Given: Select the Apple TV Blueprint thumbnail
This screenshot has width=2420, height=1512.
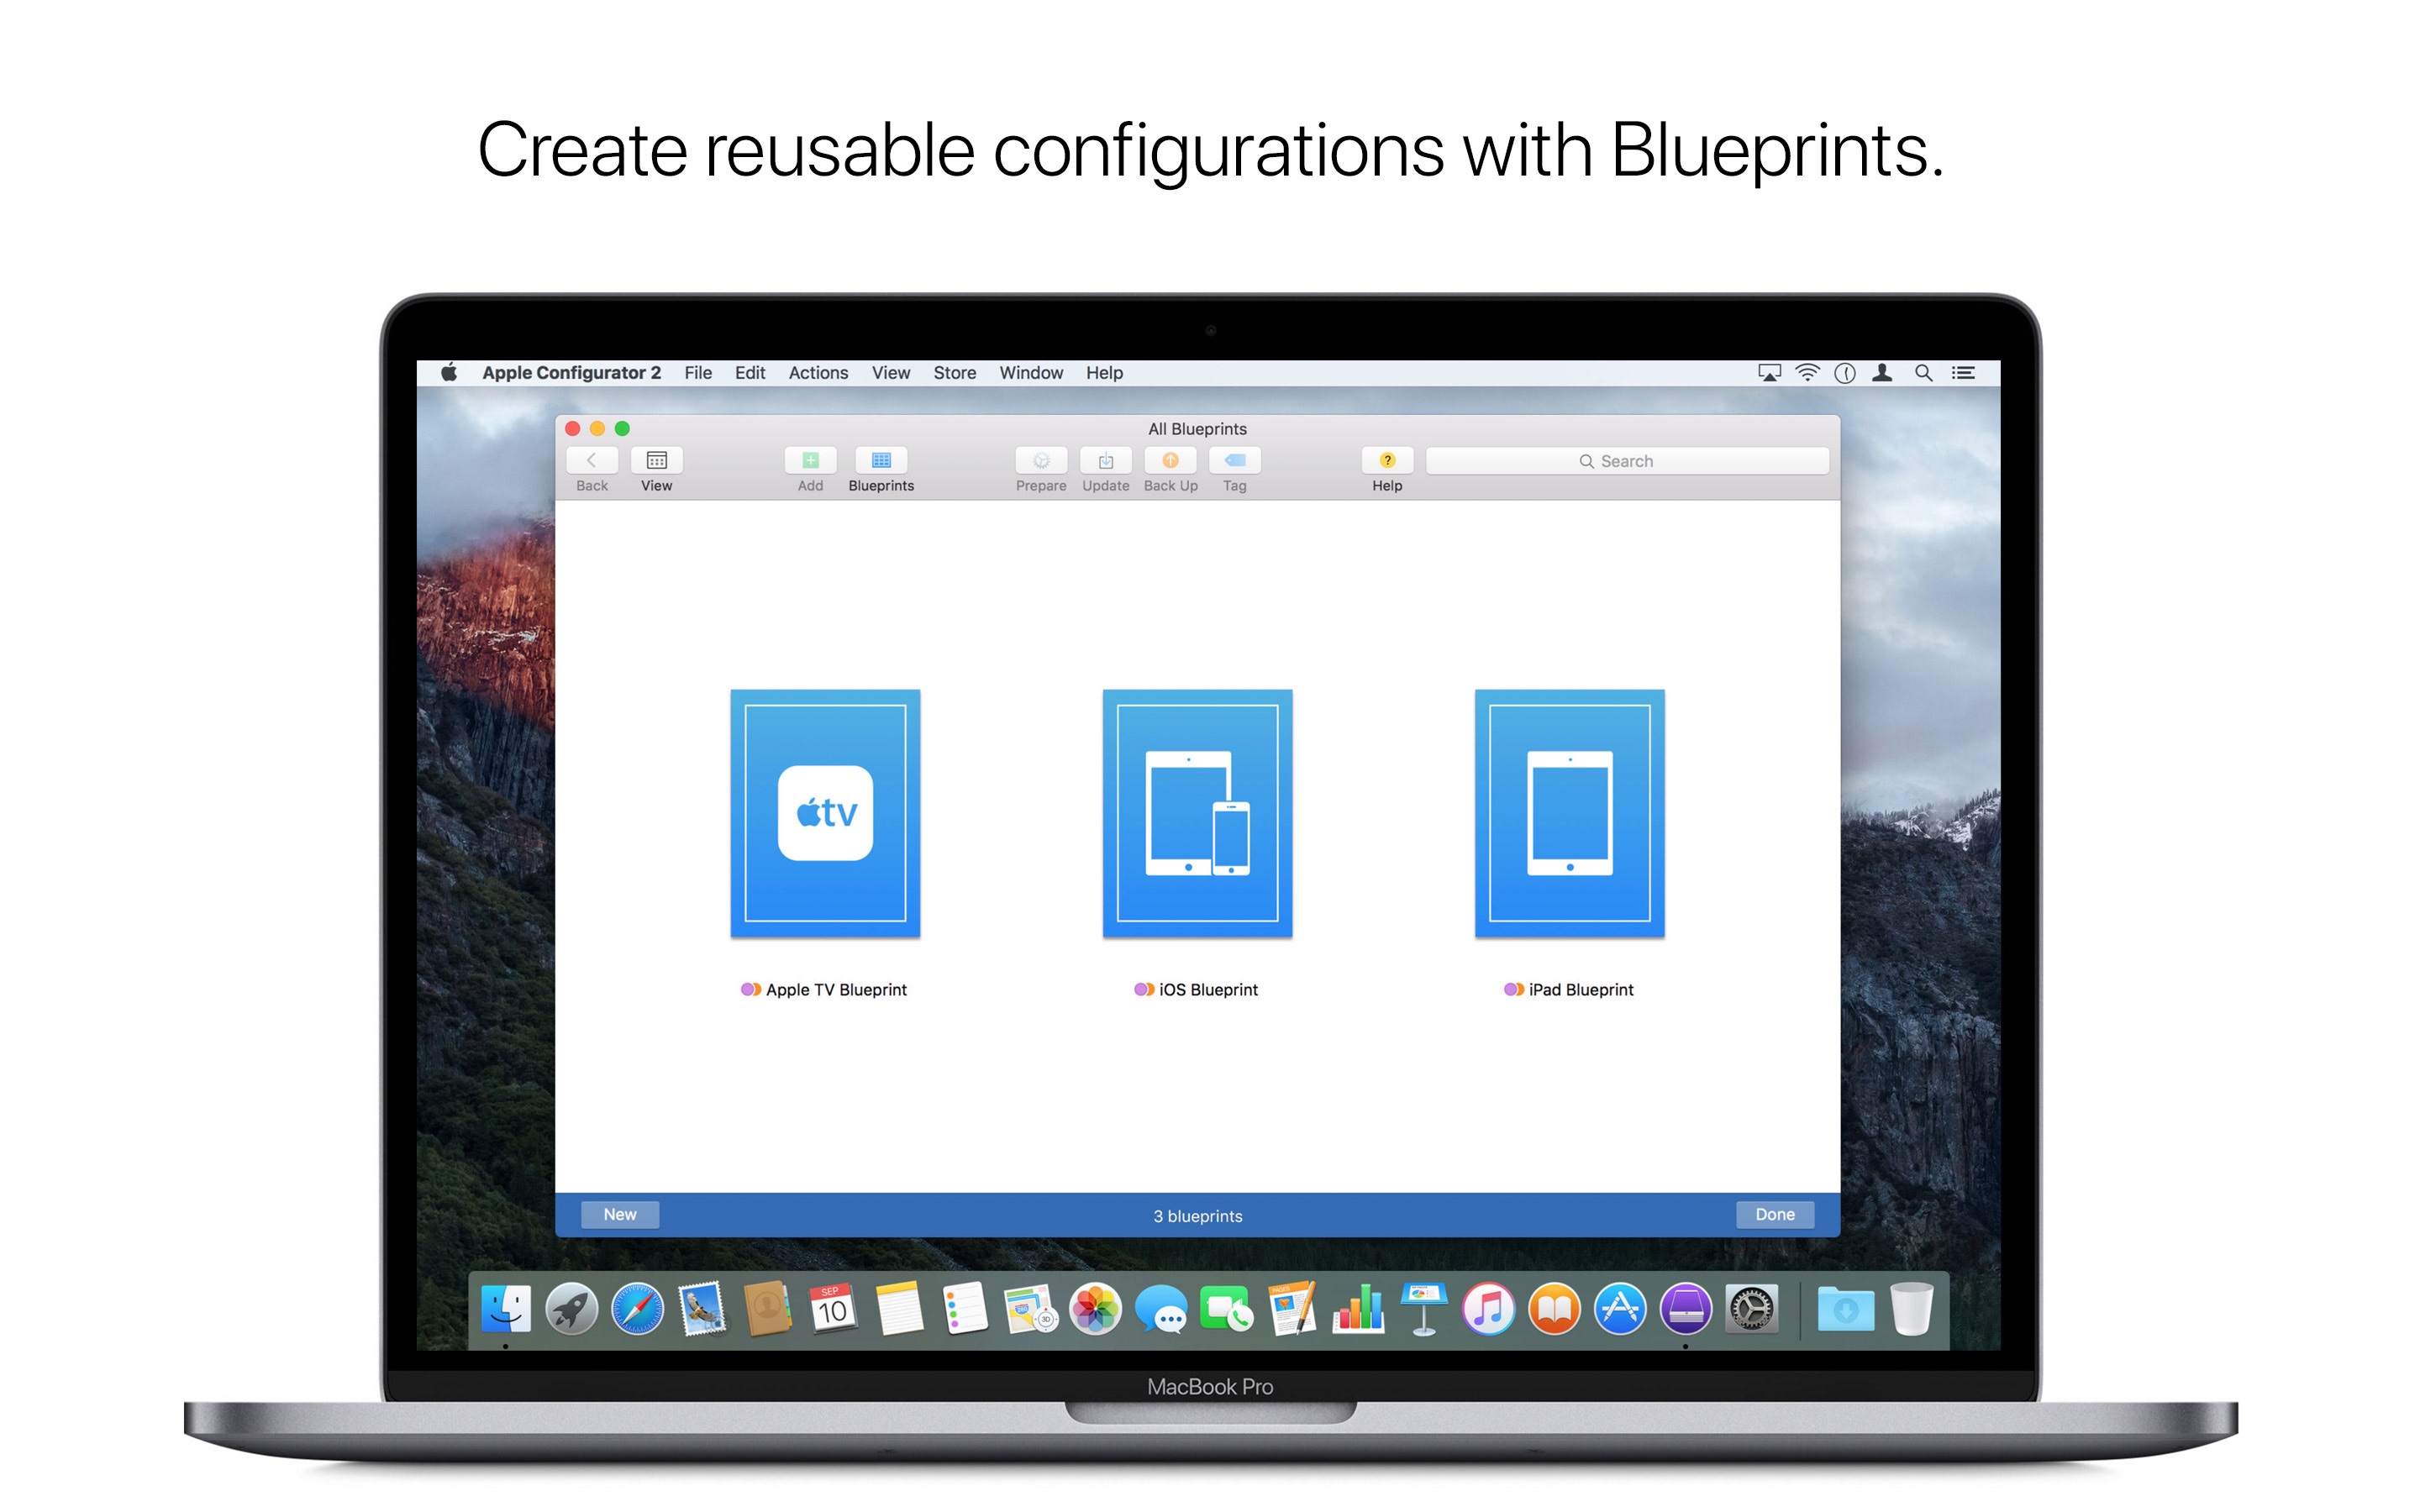Looking at the screenshot, I should coord(825,813).
